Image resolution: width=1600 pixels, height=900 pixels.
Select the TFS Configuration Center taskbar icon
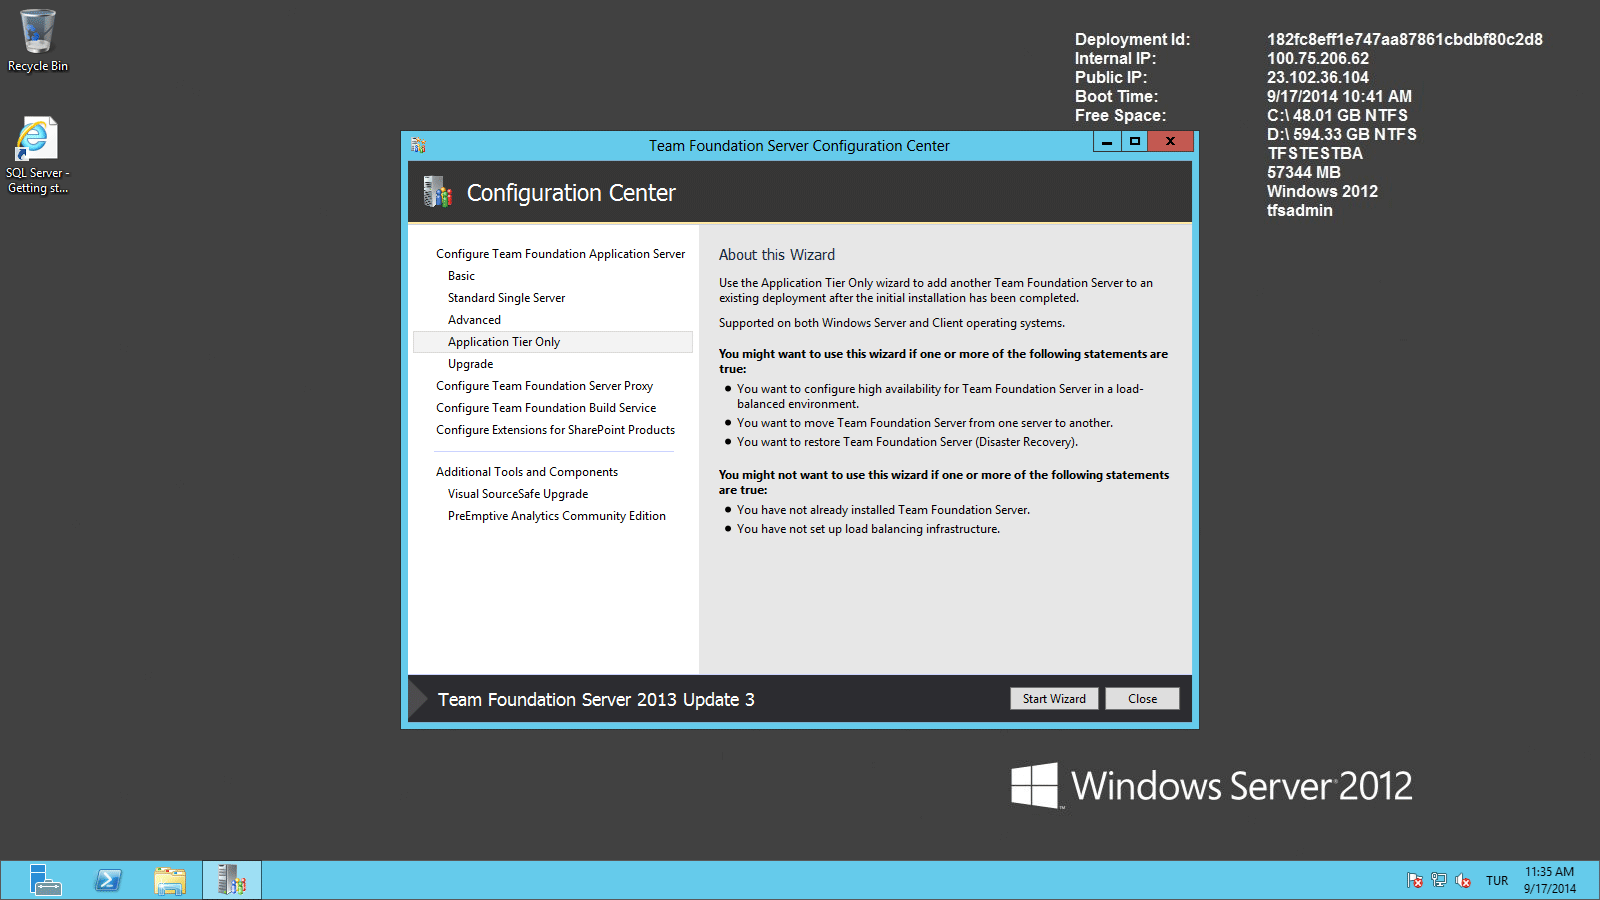click(231, 880)
